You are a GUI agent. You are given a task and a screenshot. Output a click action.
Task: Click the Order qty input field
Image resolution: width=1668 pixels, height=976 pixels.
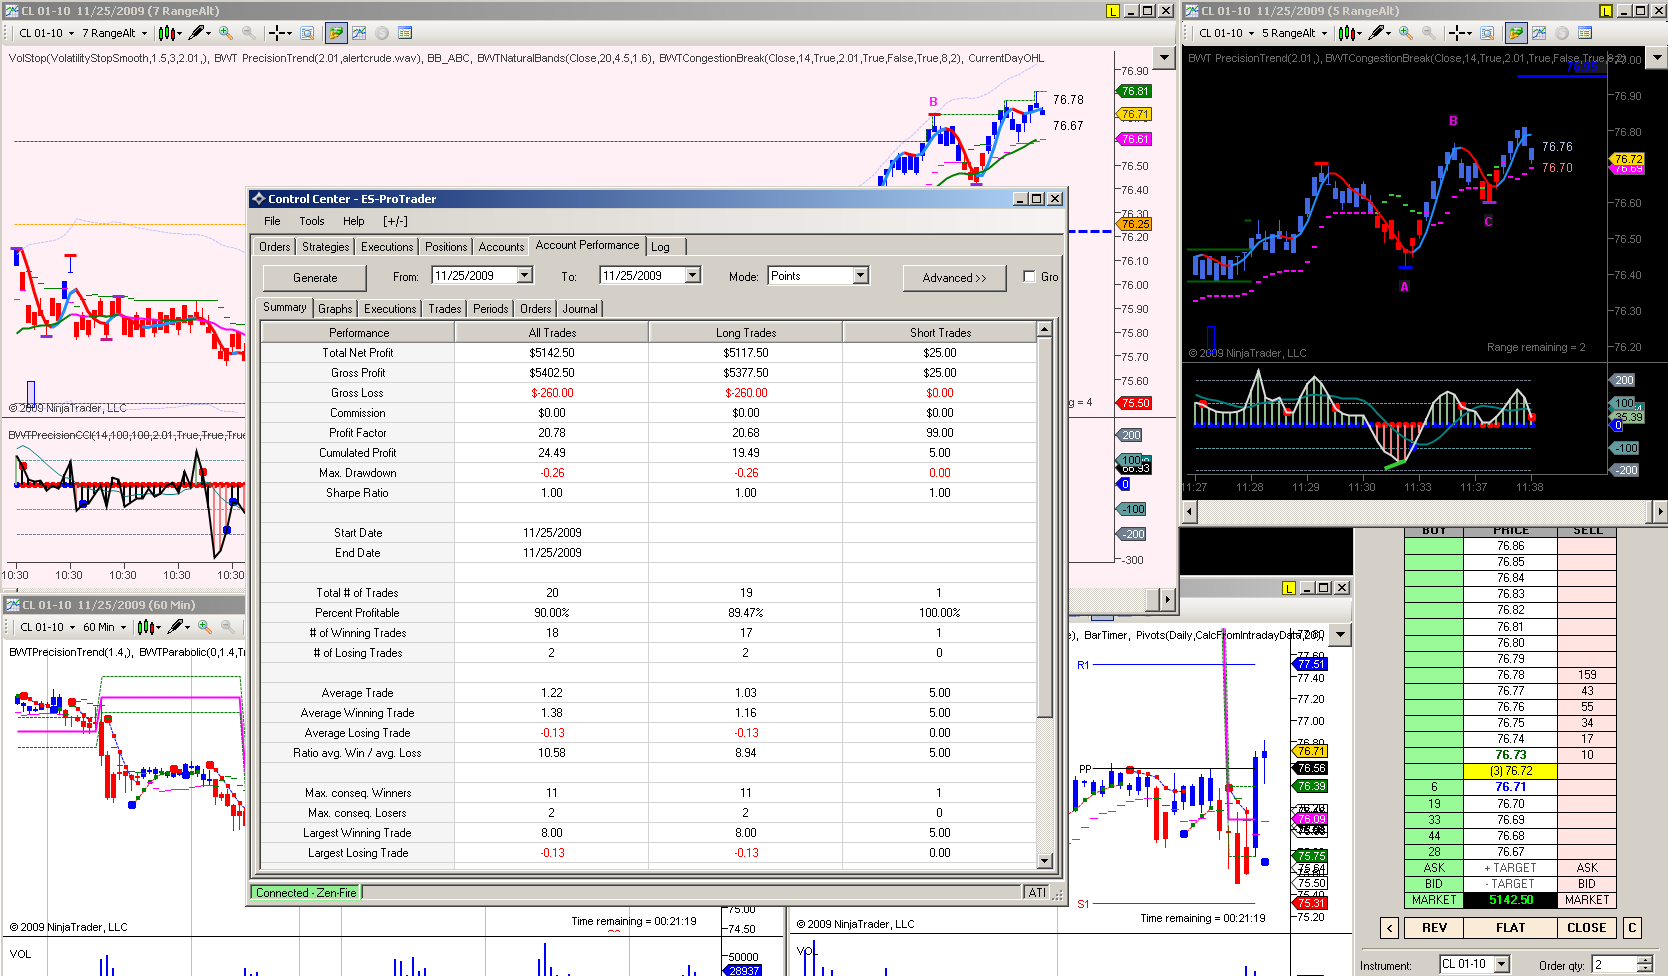click(1614, 964)
